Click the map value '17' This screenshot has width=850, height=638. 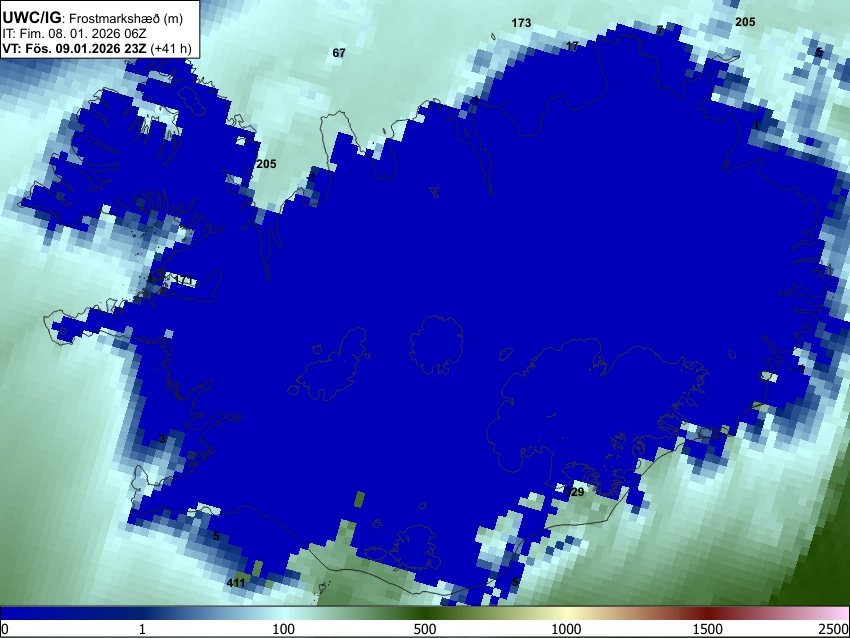tap(572, 46)
